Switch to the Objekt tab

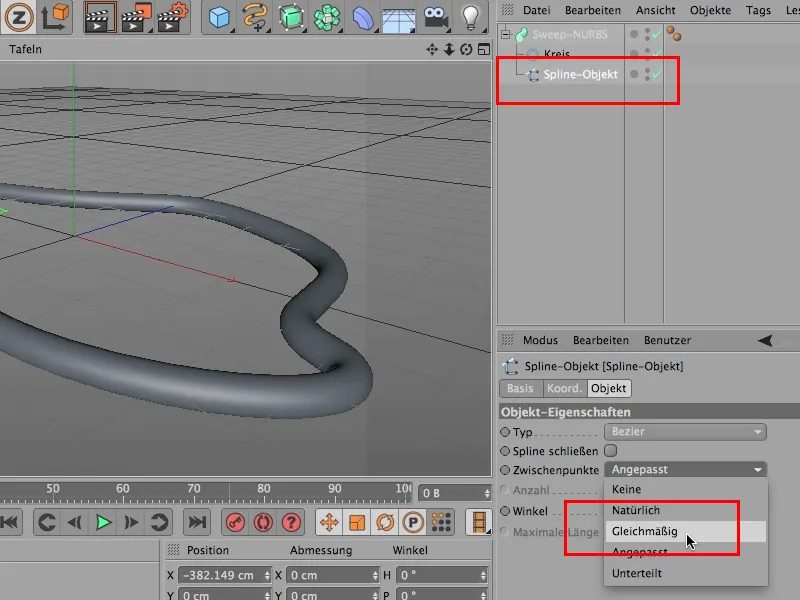609,388
